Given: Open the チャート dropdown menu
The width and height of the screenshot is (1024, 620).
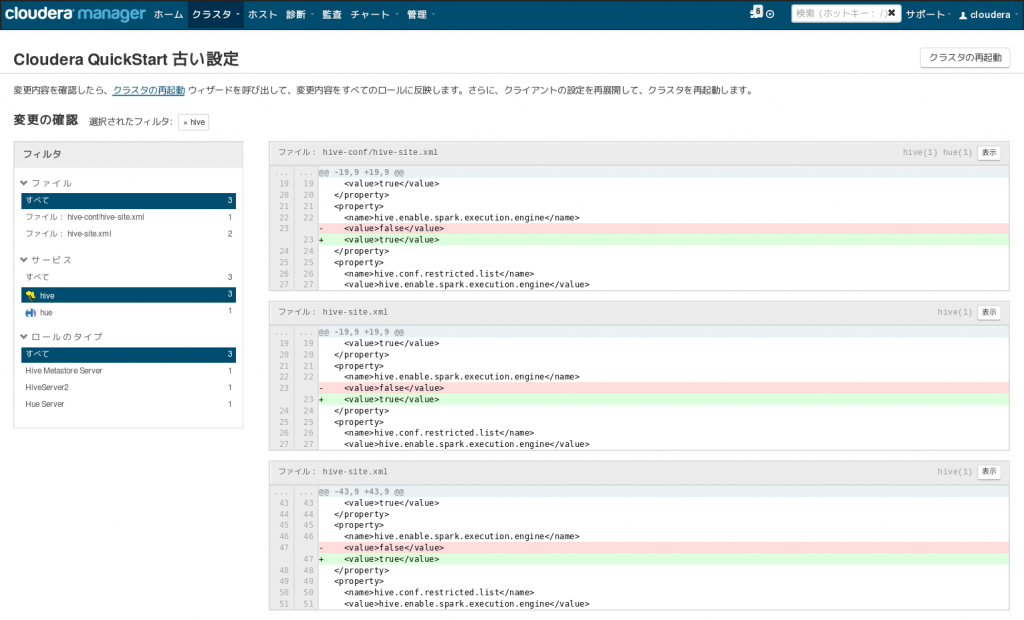Looking at the screenshot, I should (x=374, y=14).
